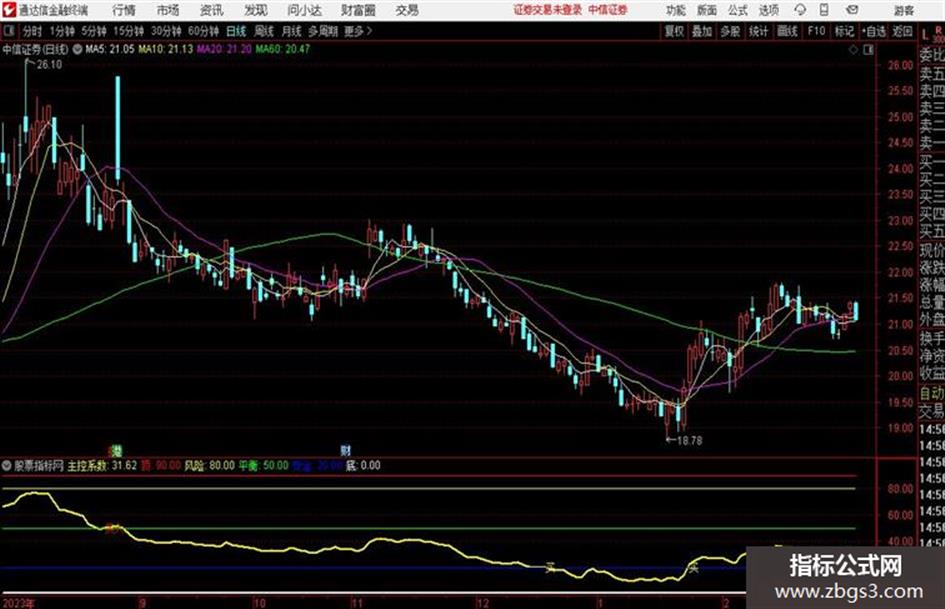Viewport: 945px width, 609px height.
Task: Click the MA60: 20.47 indicator label
Action: click(x=282, y=49)
